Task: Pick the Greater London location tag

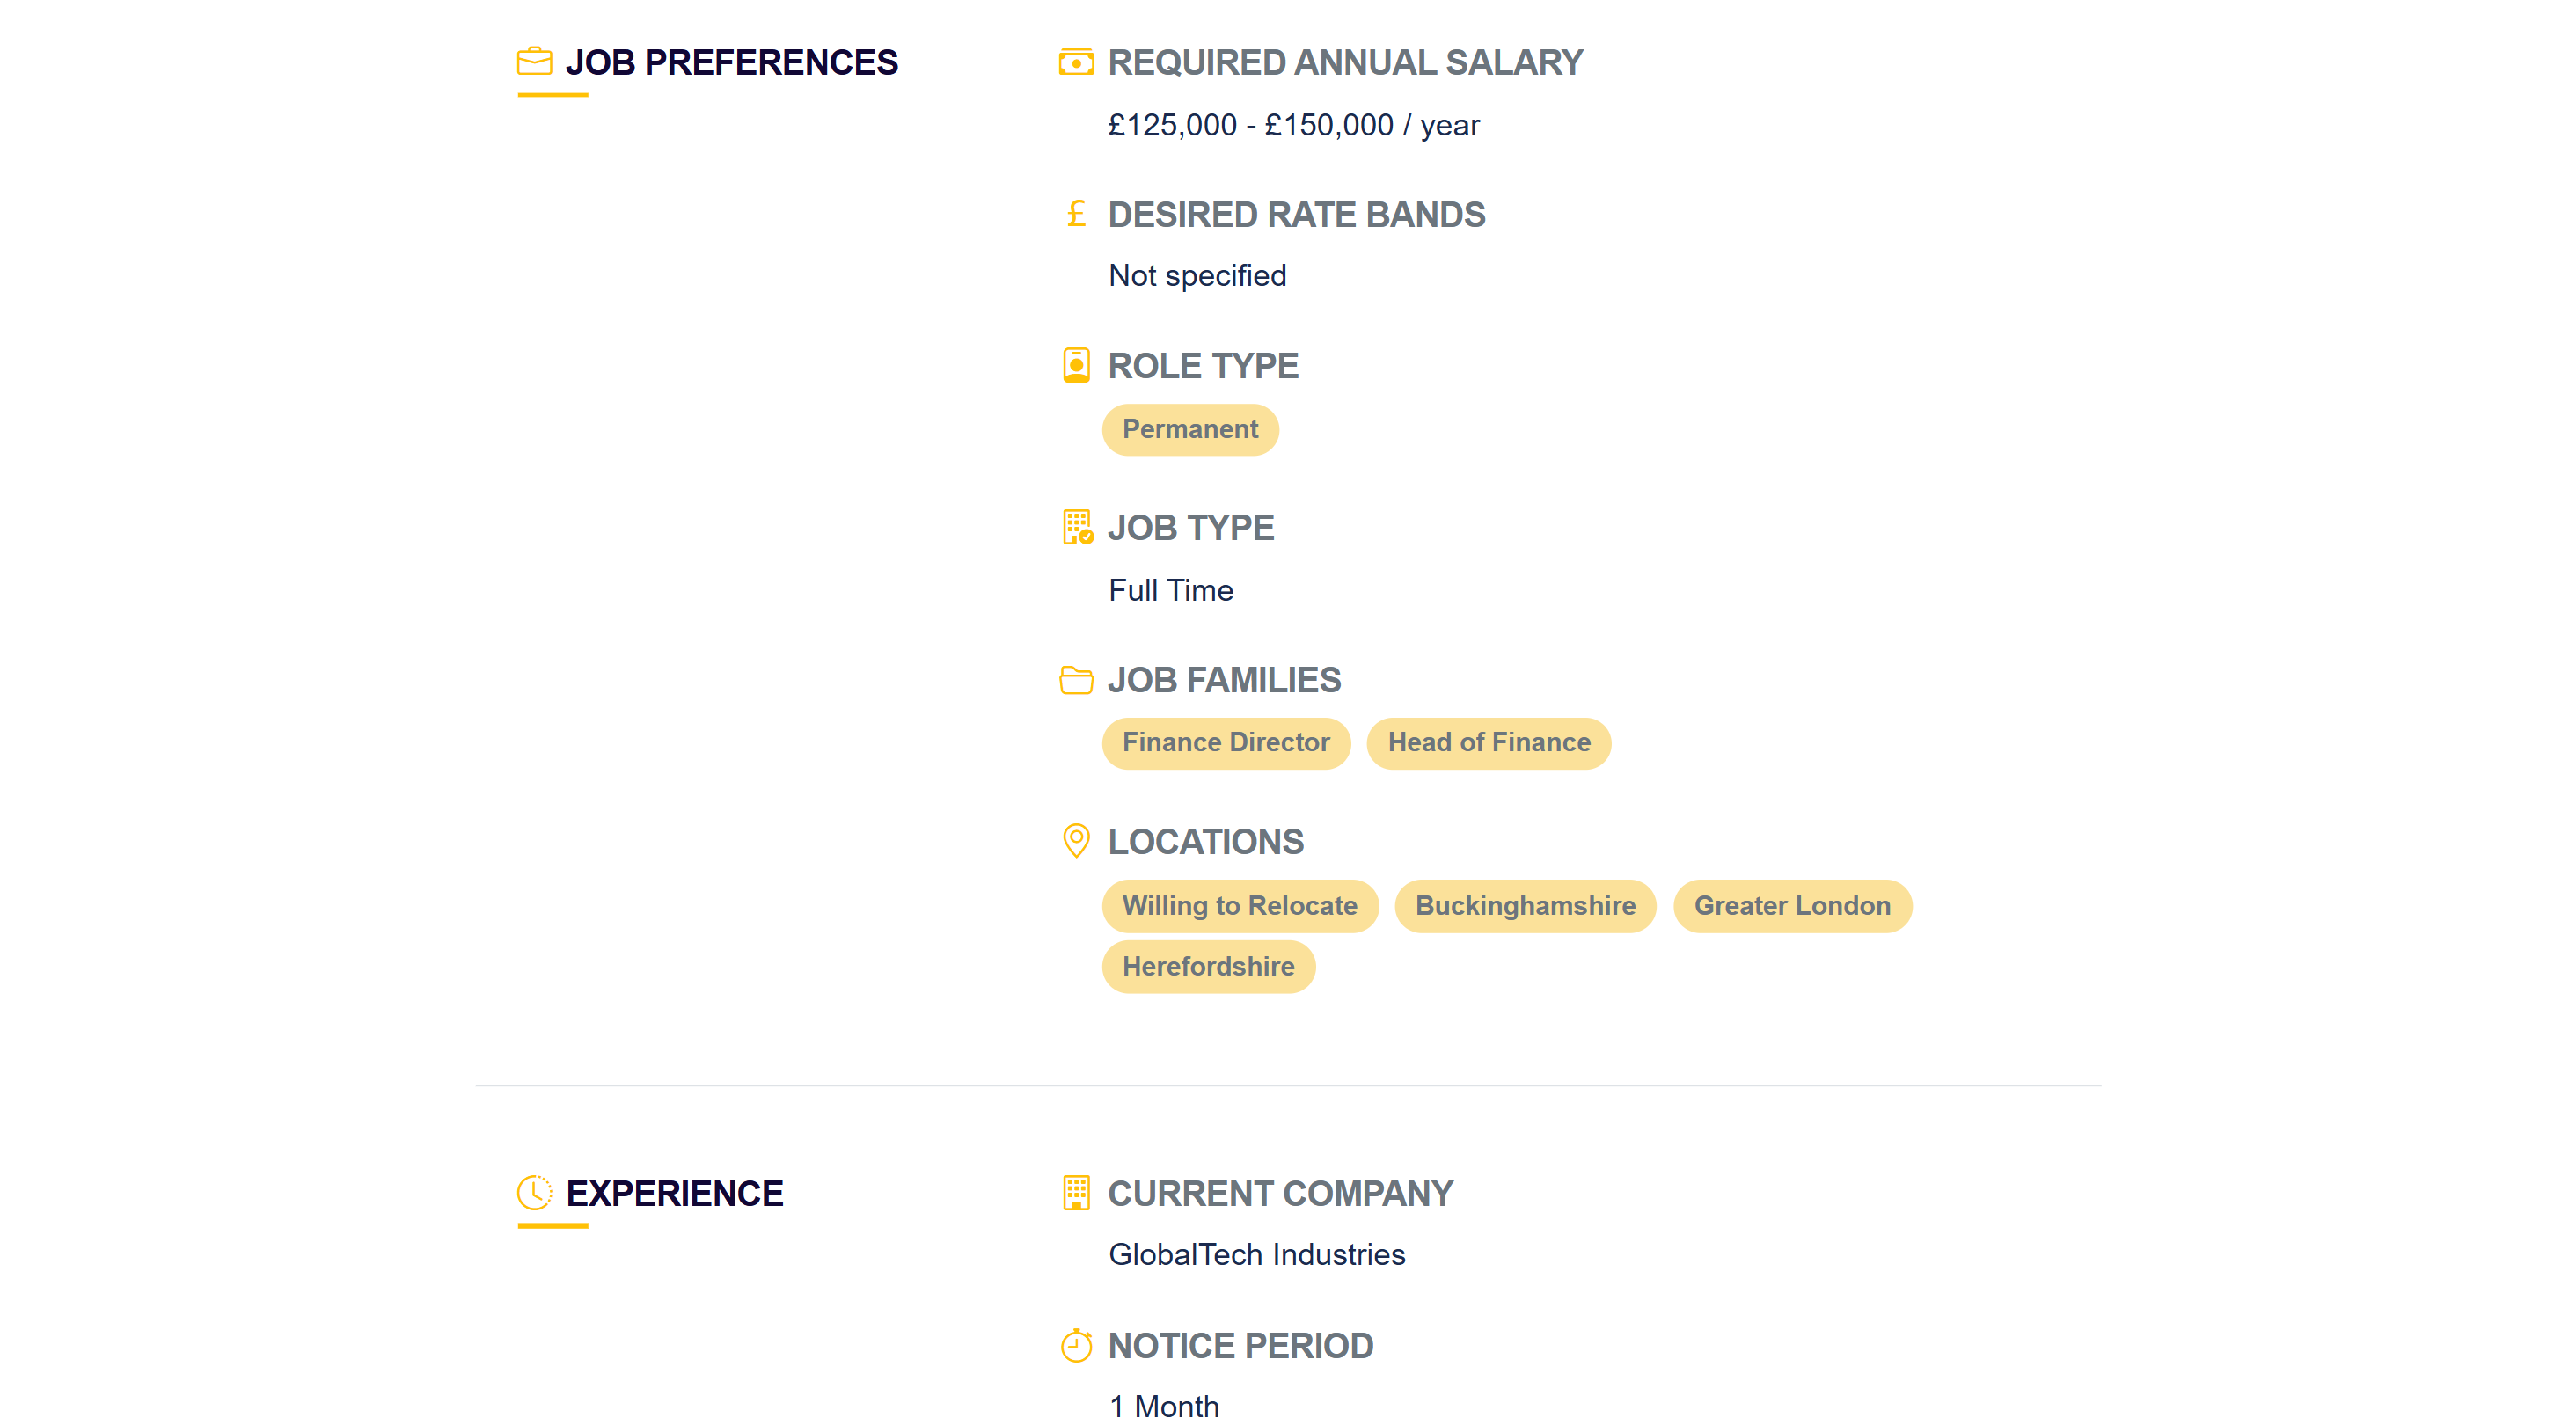Action: tap(1792, 906)
